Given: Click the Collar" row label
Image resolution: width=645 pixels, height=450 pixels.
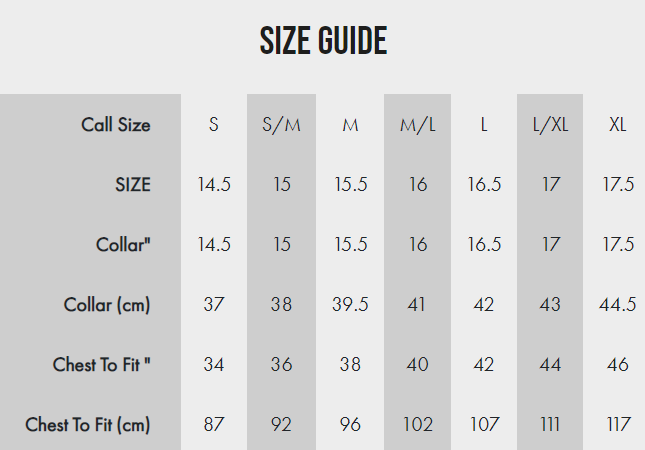Looking at the screenshot, I should pos(123,244).
